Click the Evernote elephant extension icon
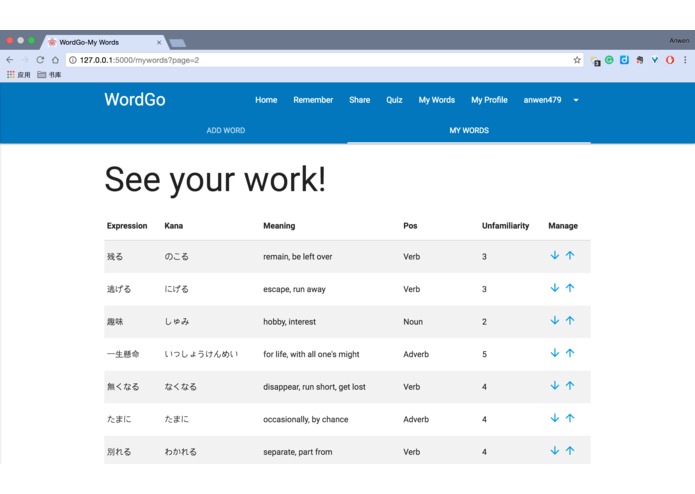The height and width of the screenshot is (494, 695). pyautogui.click(x=639, y=60)
